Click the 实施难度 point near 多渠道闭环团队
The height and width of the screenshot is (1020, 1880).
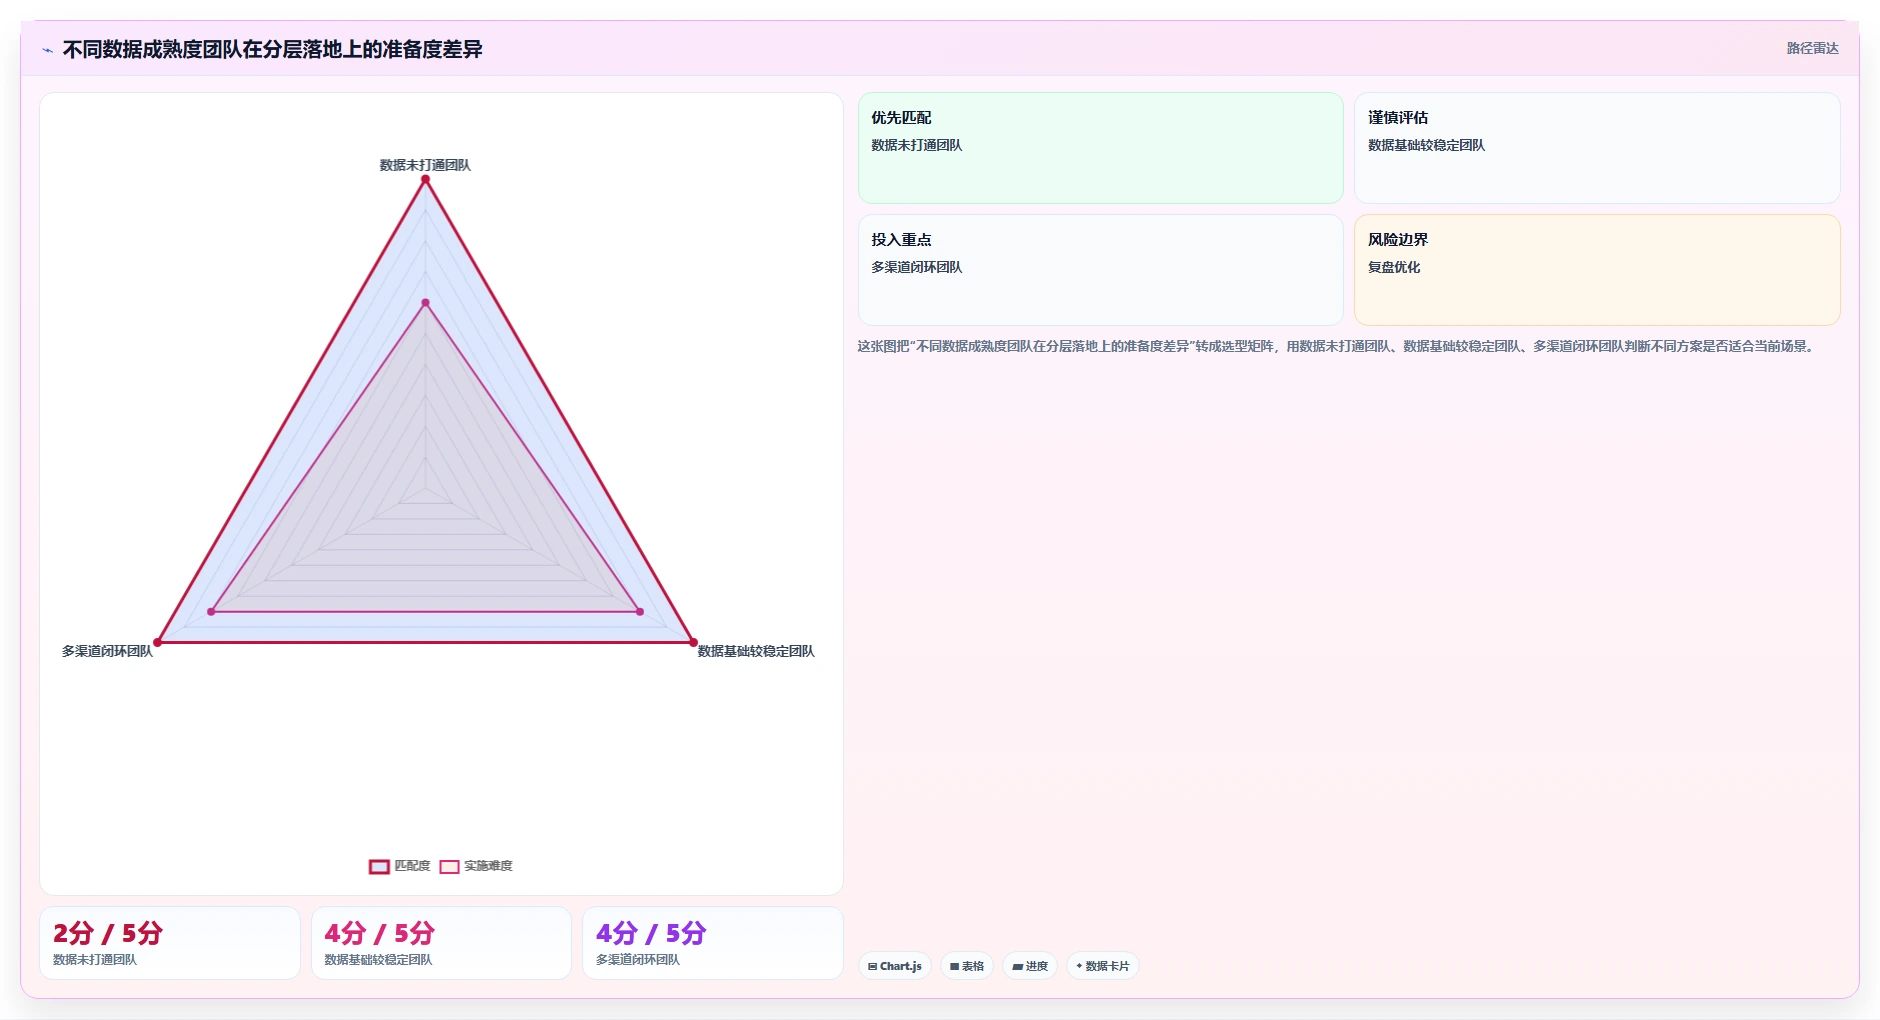point(211,611)
